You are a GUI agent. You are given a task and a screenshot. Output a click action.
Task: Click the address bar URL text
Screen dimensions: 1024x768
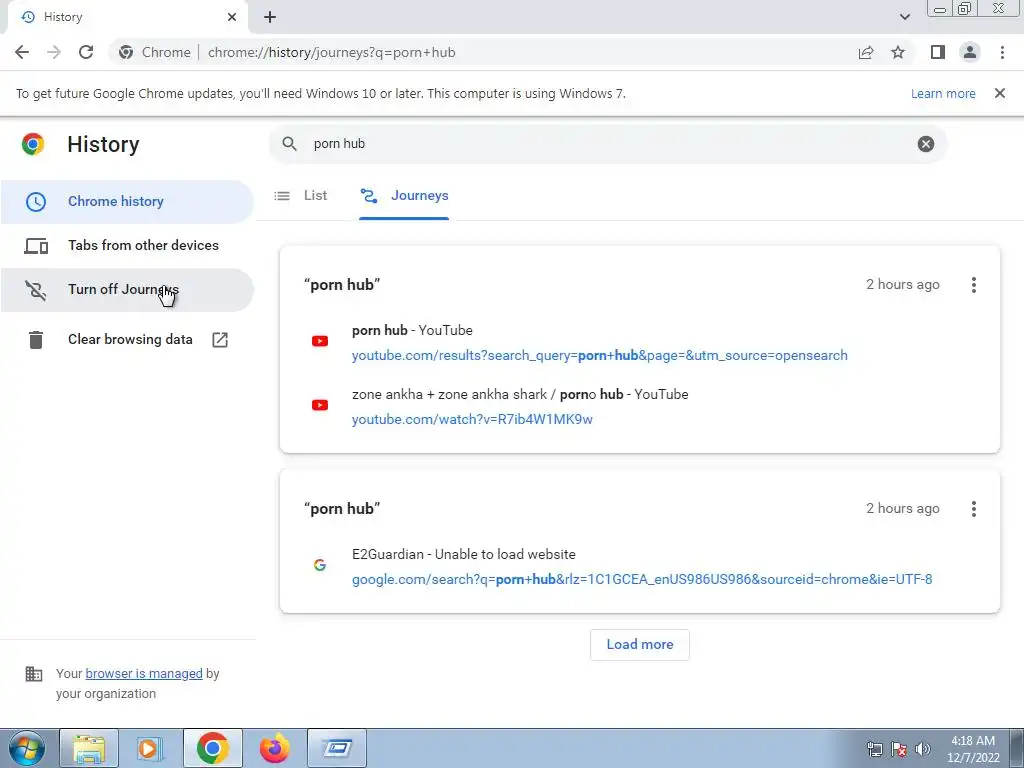point(332,52)
